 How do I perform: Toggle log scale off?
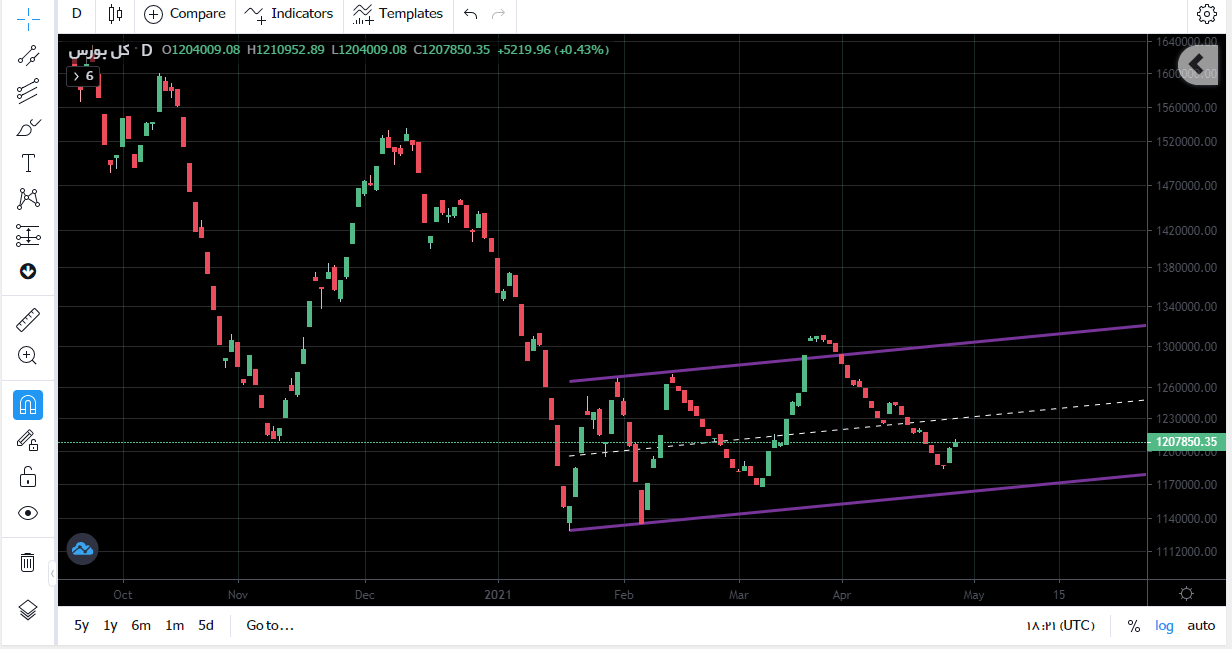[1165, 626]
